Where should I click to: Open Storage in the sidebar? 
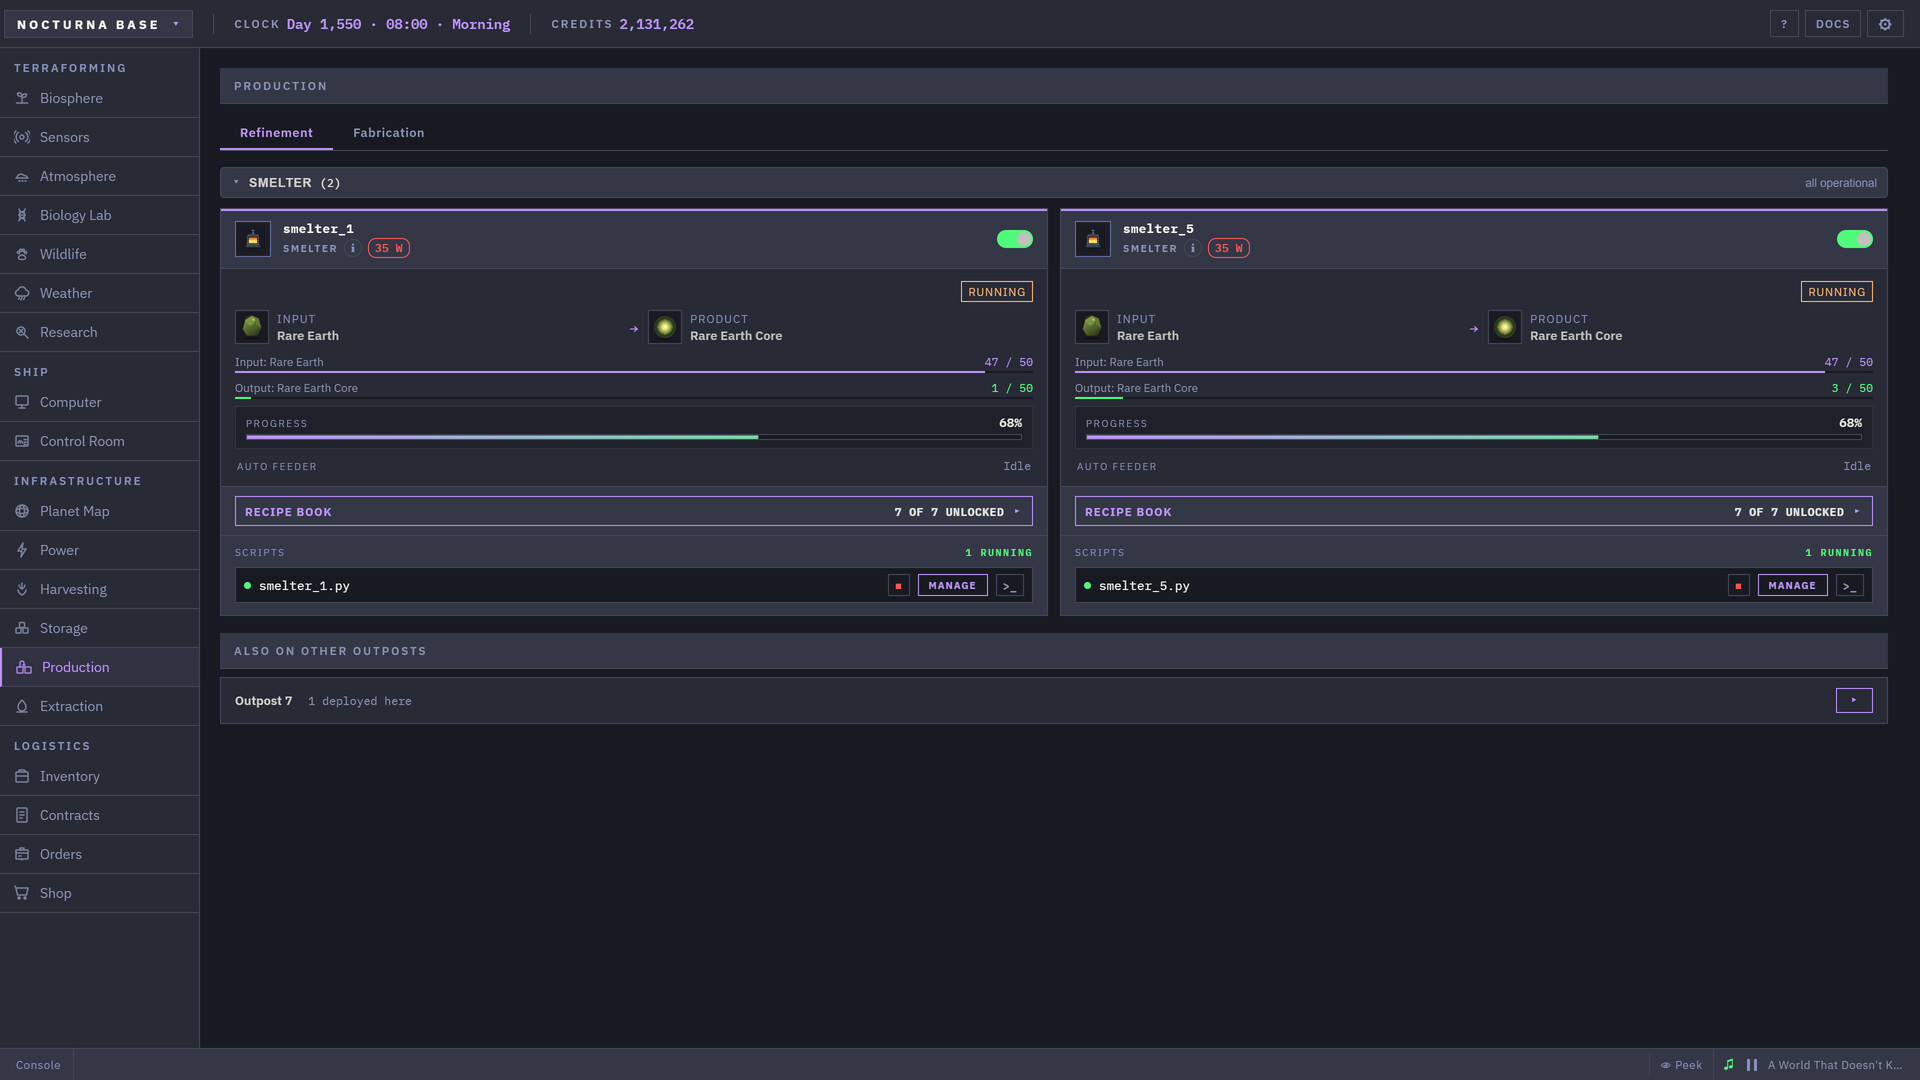click(x=99, y=628)
